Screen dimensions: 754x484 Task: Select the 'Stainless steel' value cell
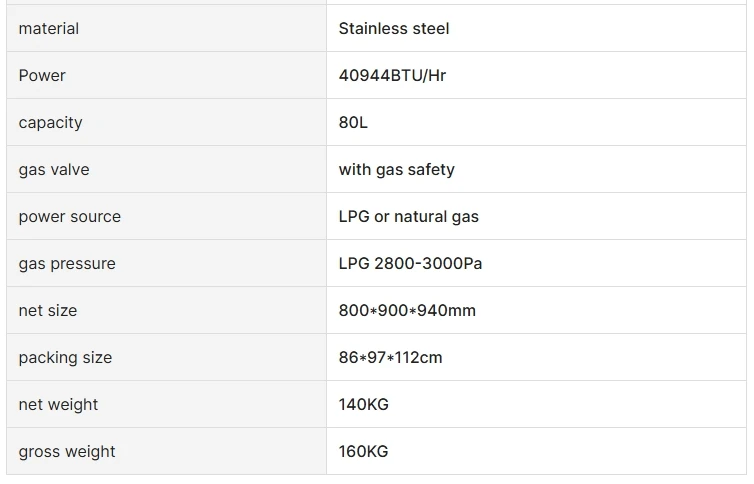pyautogui.click(x=394, y=28)
